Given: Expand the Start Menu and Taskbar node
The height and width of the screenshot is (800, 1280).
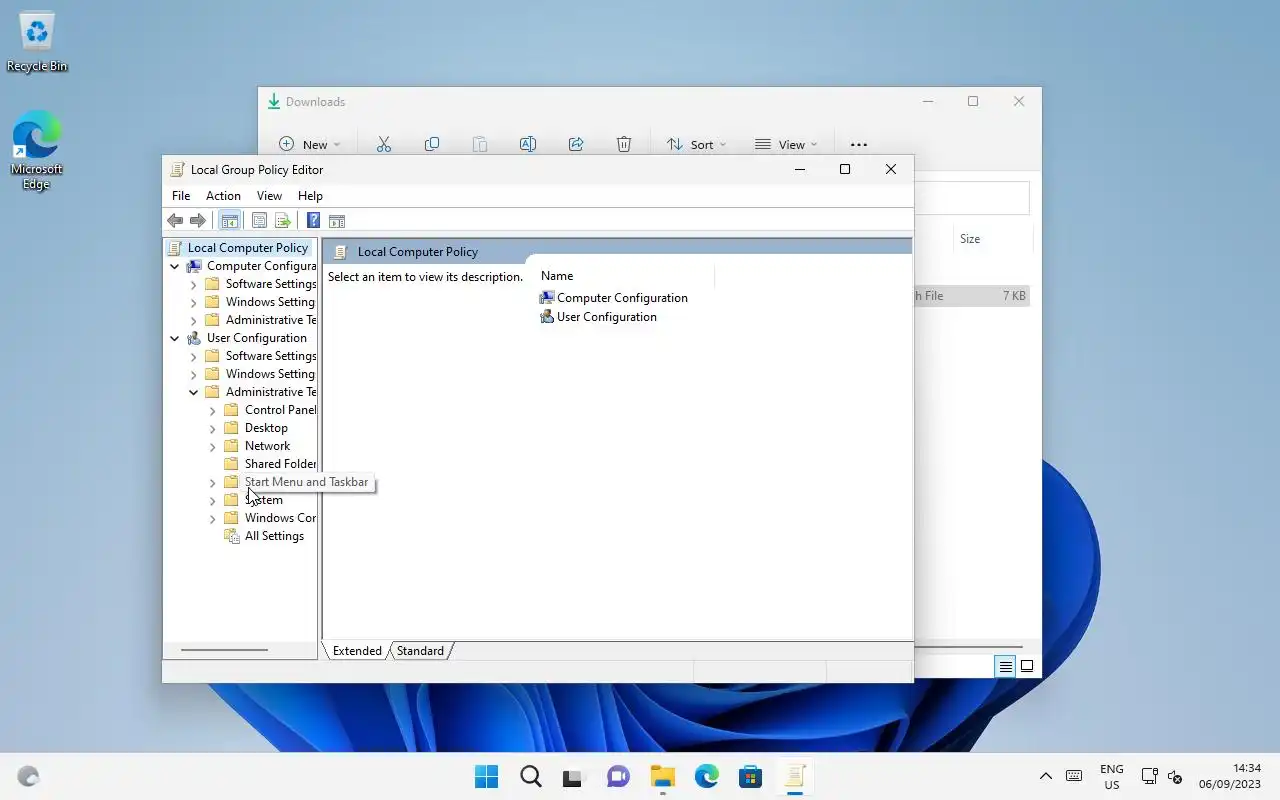Looking at the screenshot, I should (x=213, y=482).
